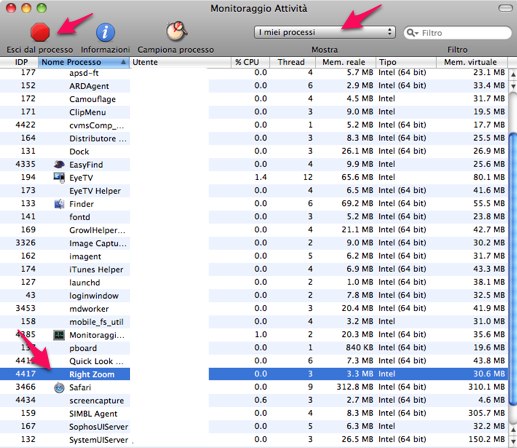The width and height of the screenshot is (517, 448).
Task: Sort by Tipo column header
Action: click(x=406, y=62)
